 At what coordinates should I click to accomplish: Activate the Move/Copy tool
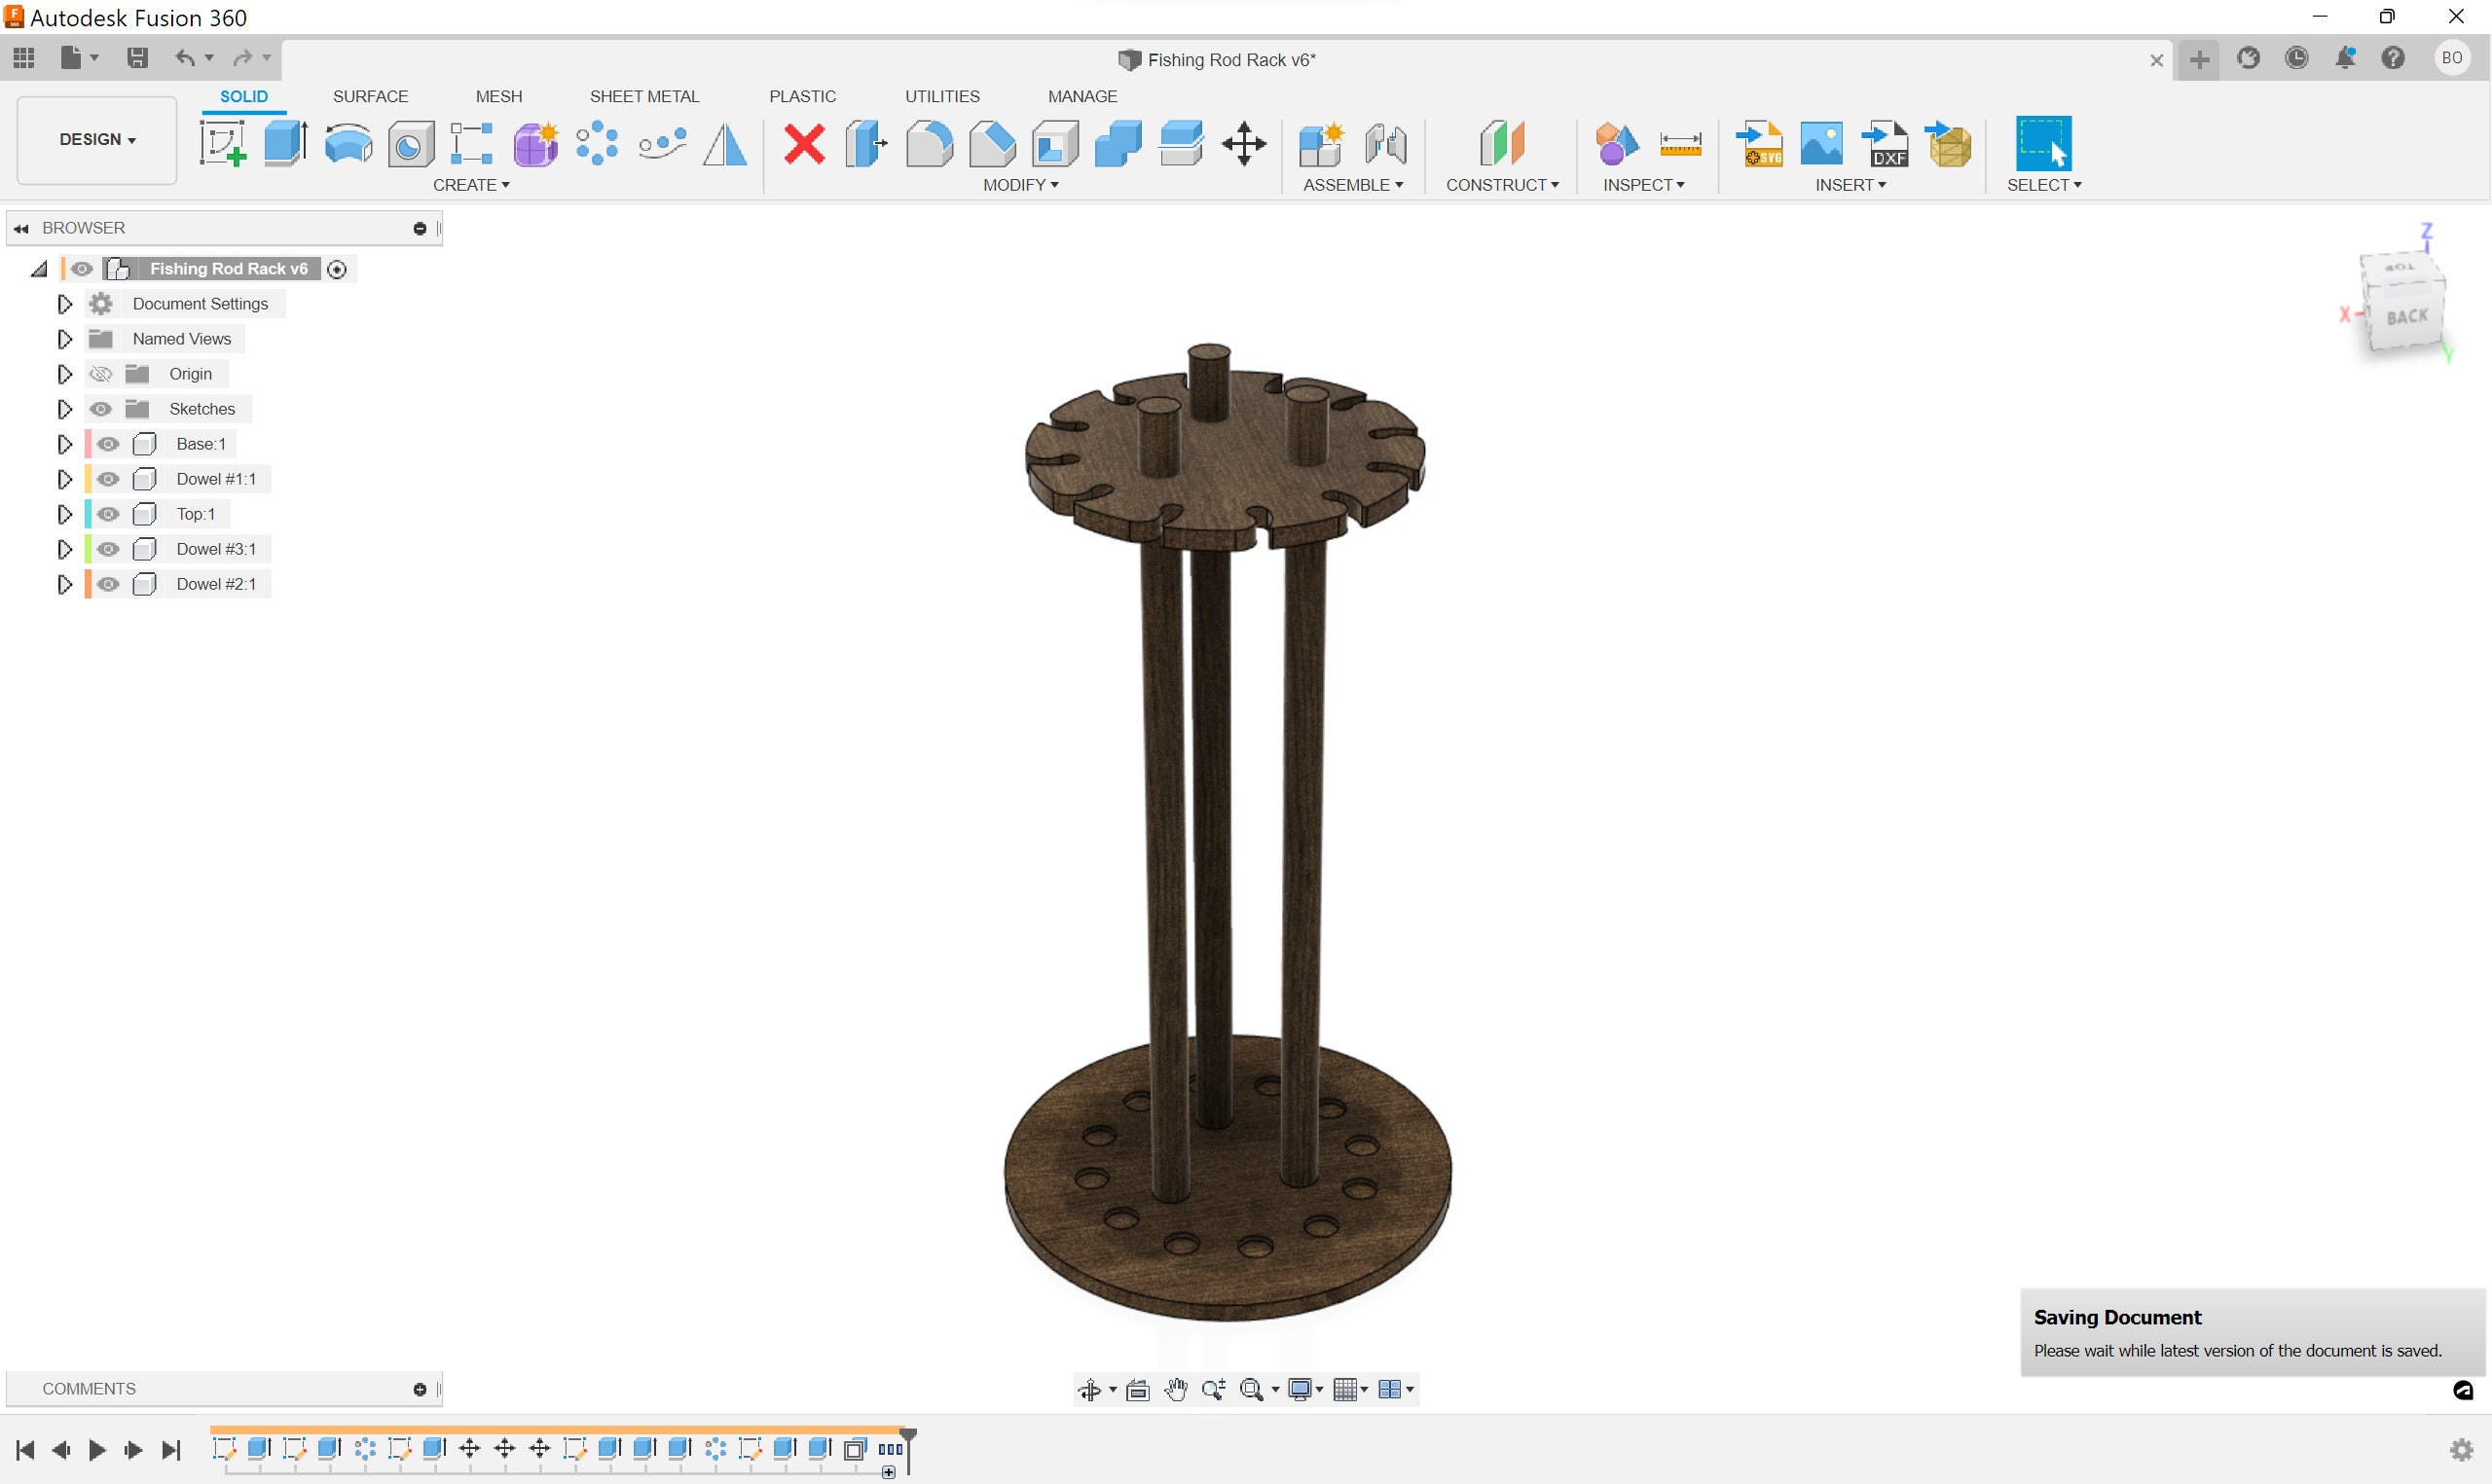tap(1244, 143)
